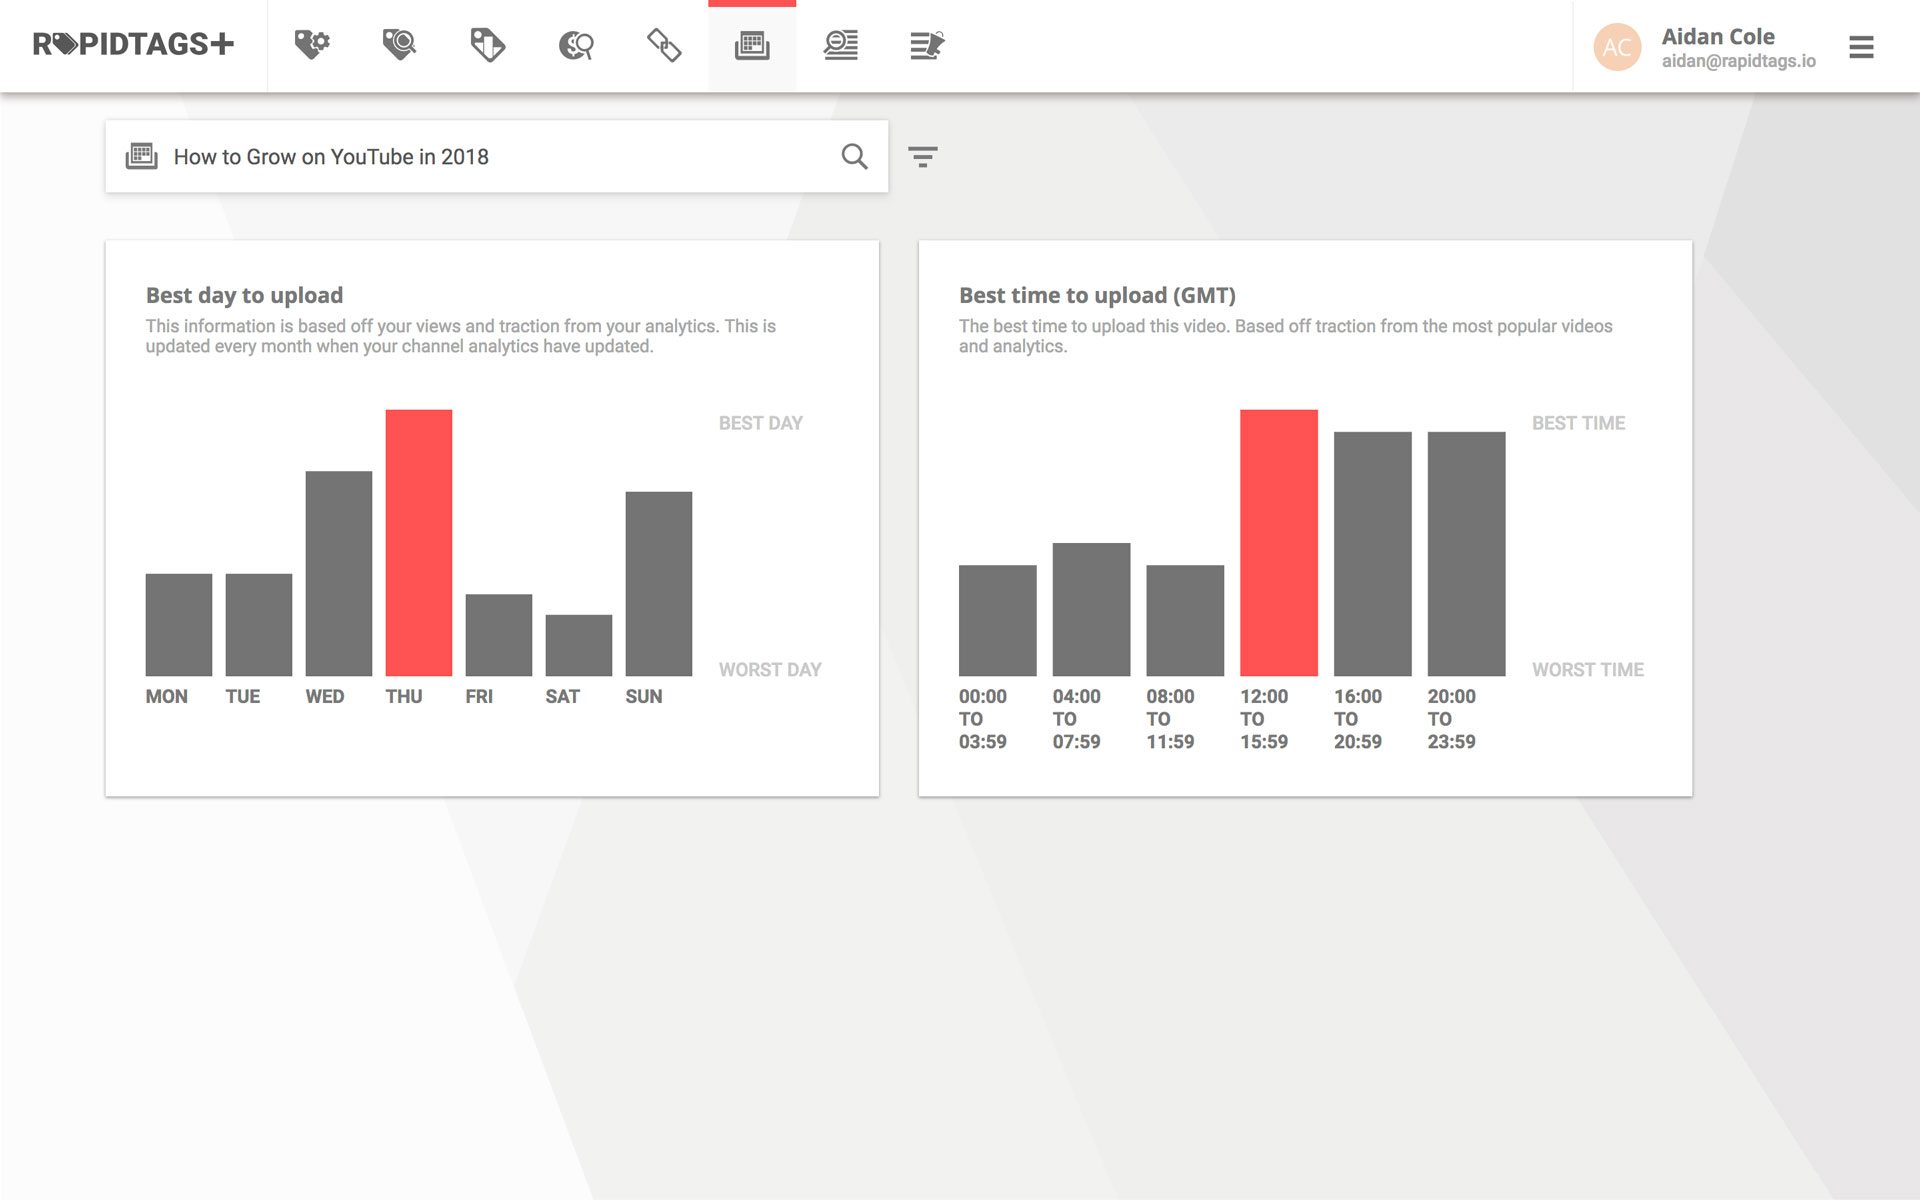The height and width of the screenshot is (1200, 1920).
Task: Click the AC user avatar
Action: click(1617, 47)
